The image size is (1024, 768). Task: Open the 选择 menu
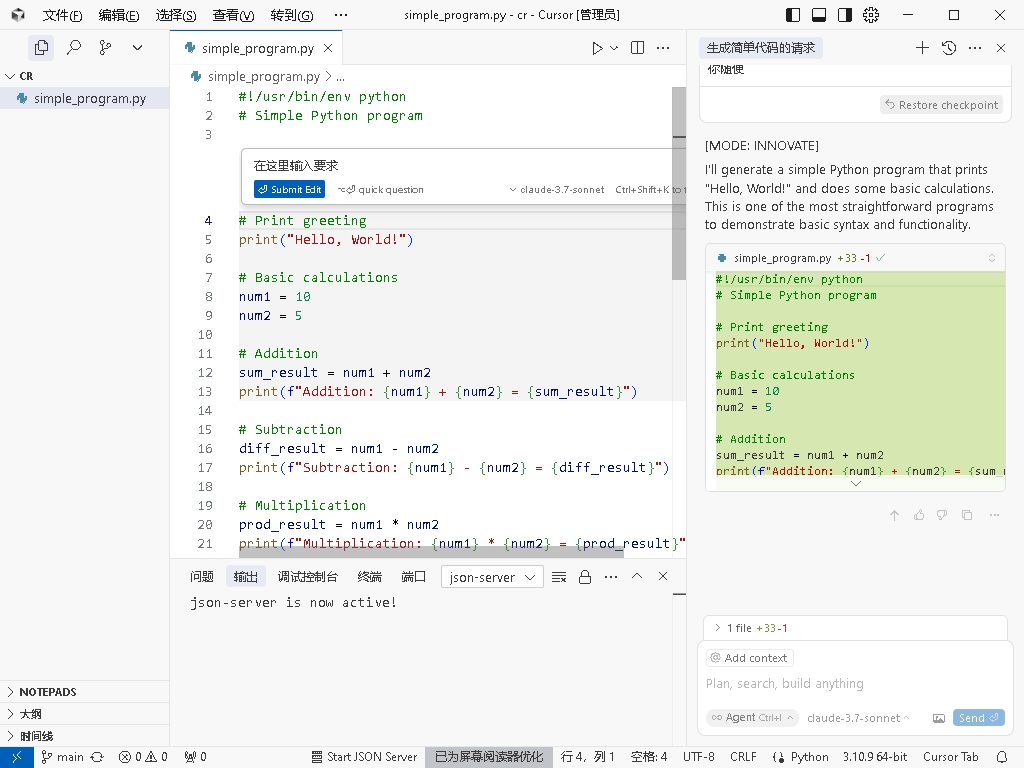[176, 15]
